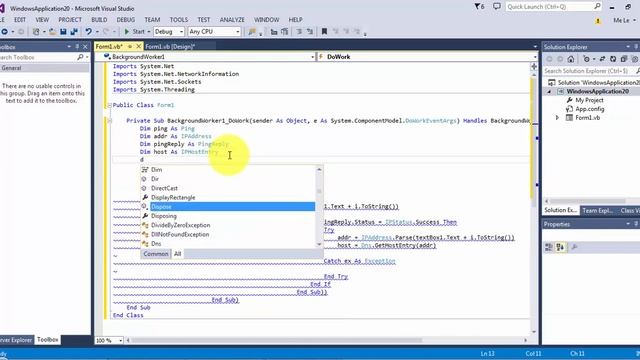
Task: Select DirectCast in the IntelliSense list
Action: [164, 188]
